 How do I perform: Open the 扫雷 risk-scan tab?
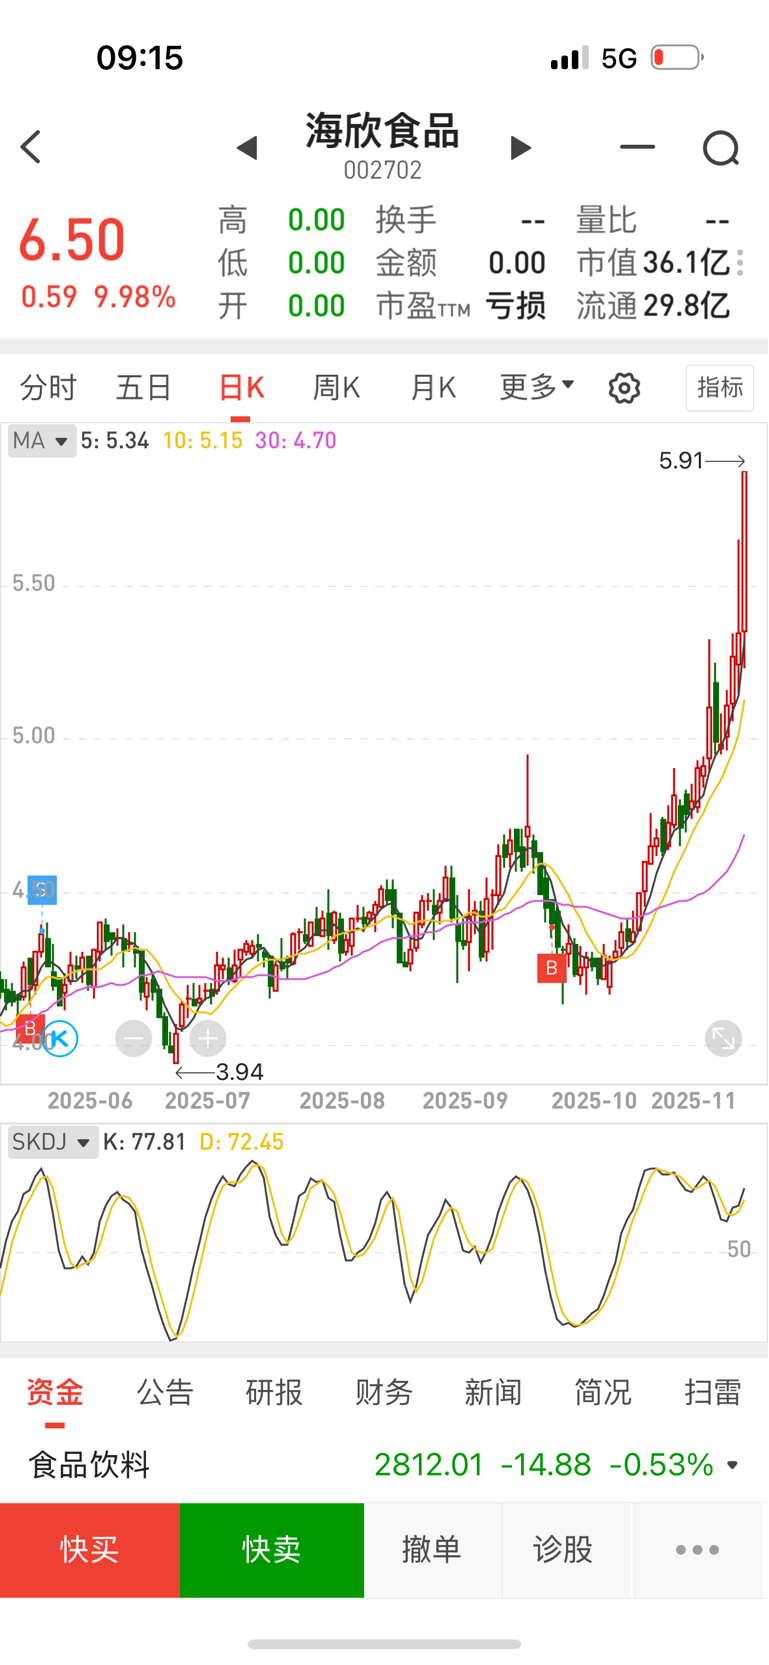[x=712, y=1392]
